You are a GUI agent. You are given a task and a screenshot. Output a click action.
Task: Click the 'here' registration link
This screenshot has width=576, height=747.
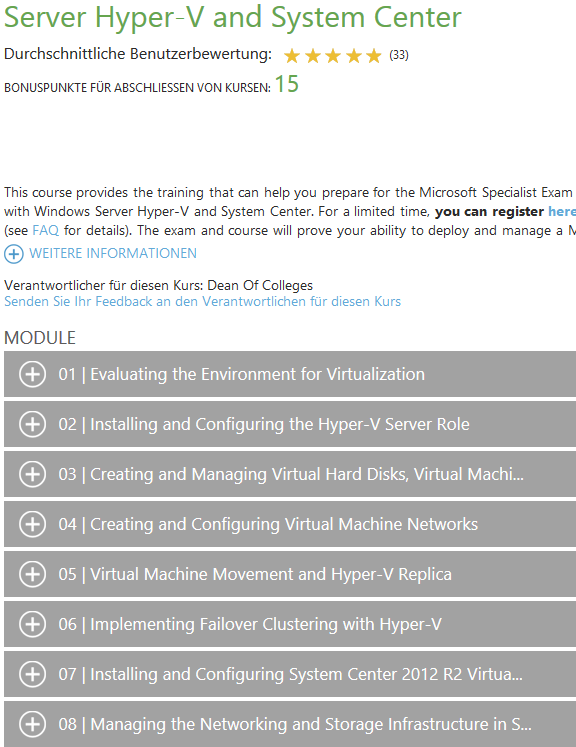562,212
